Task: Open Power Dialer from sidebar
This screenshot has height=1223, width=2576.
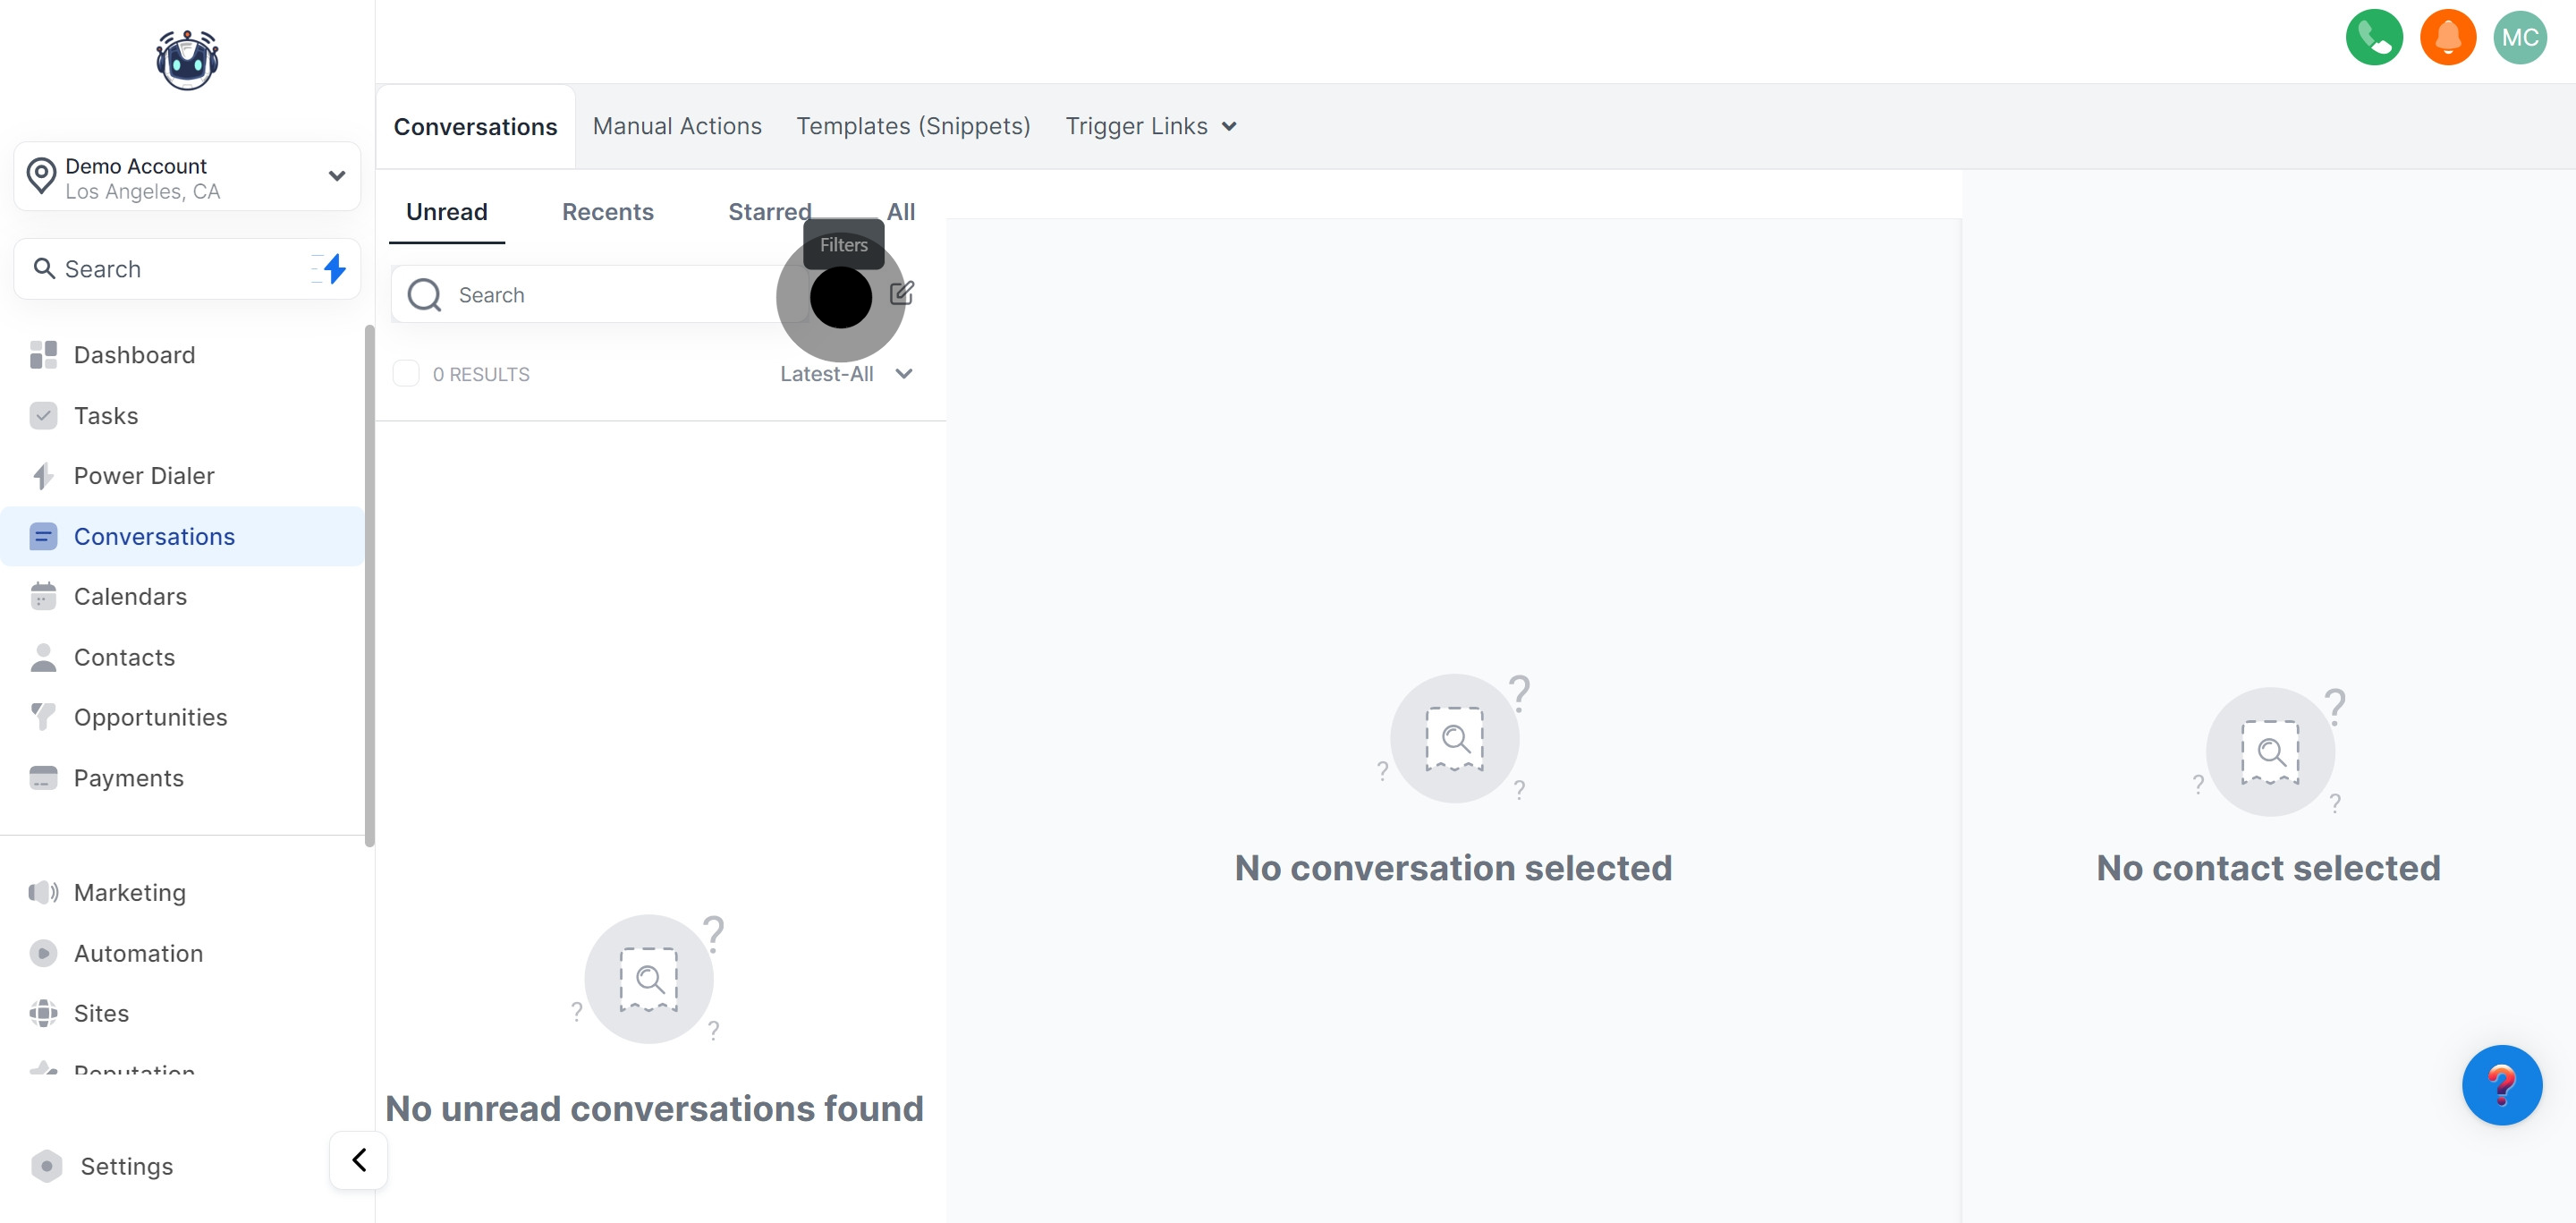Action: pyautogui.click(x=144, y=476)
